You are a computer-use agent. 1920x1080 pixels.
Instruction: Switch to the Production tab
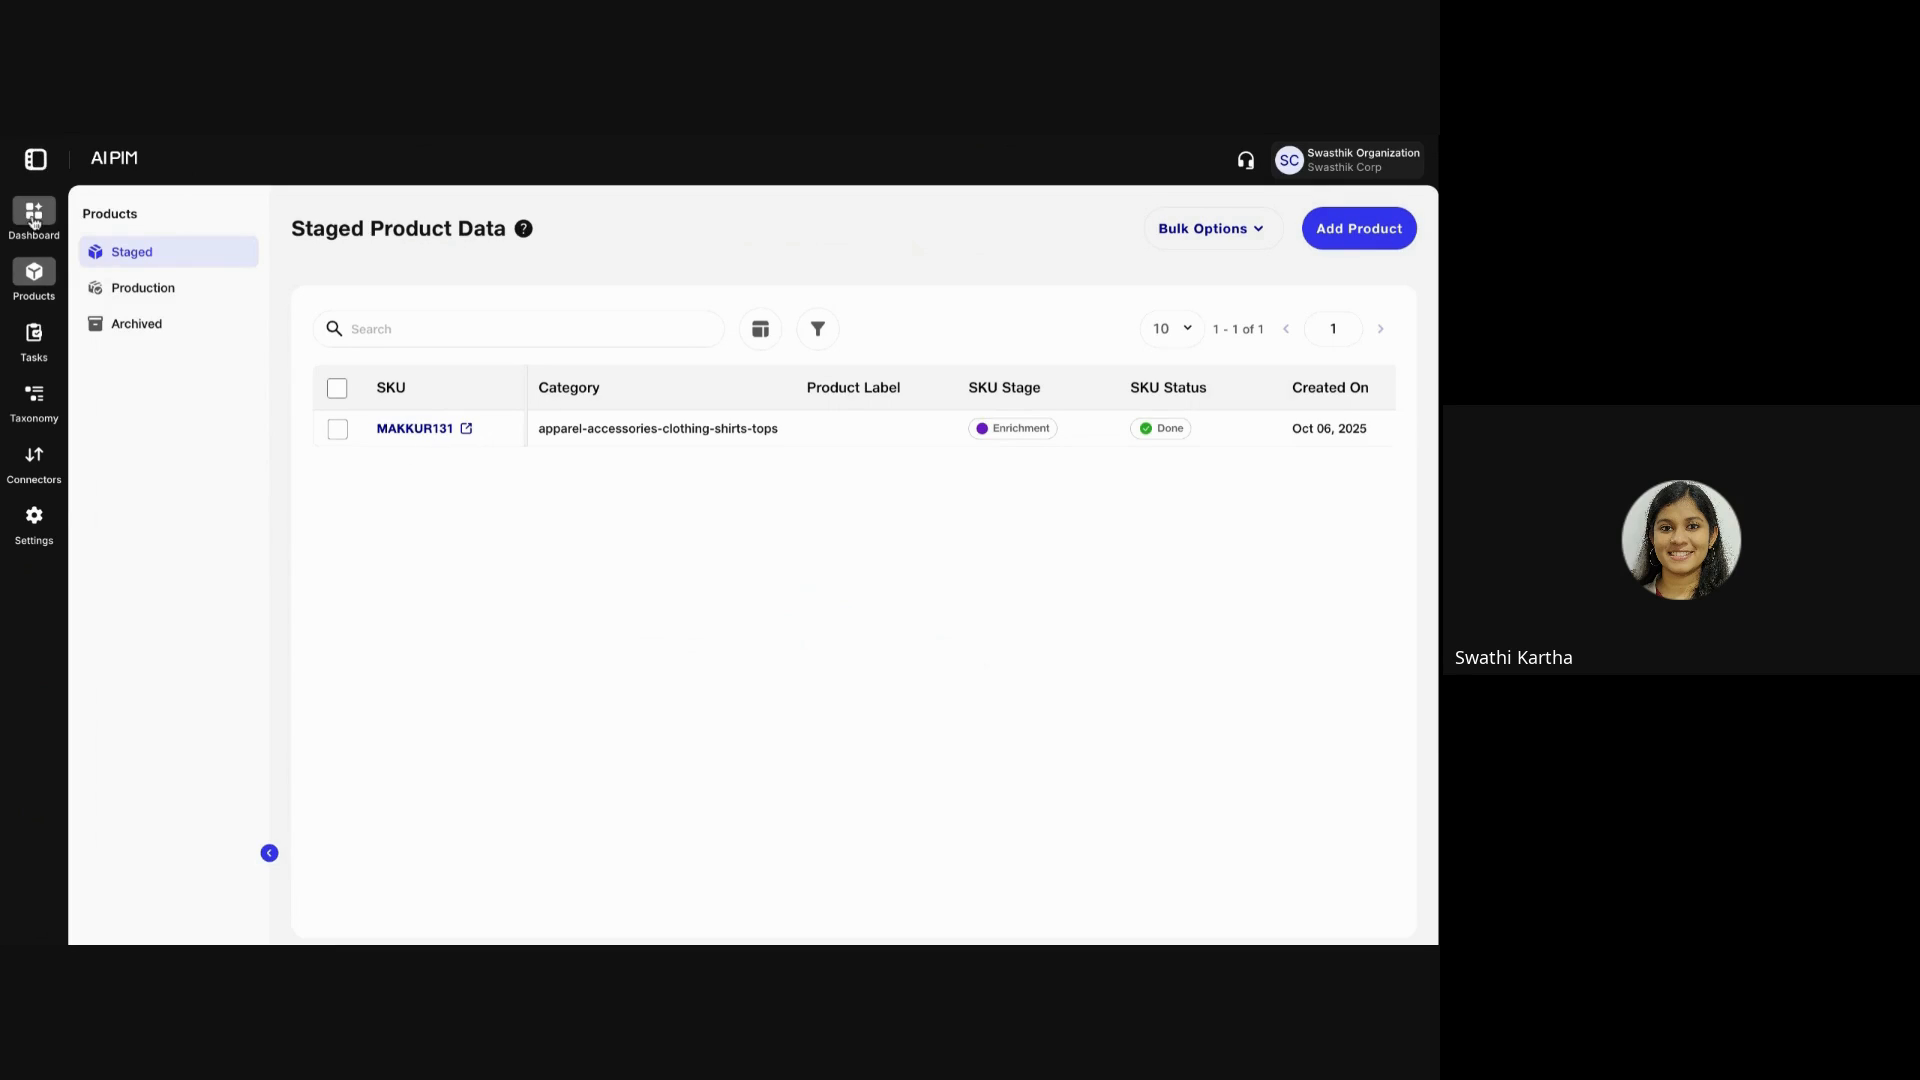click(x=142, y=287)
